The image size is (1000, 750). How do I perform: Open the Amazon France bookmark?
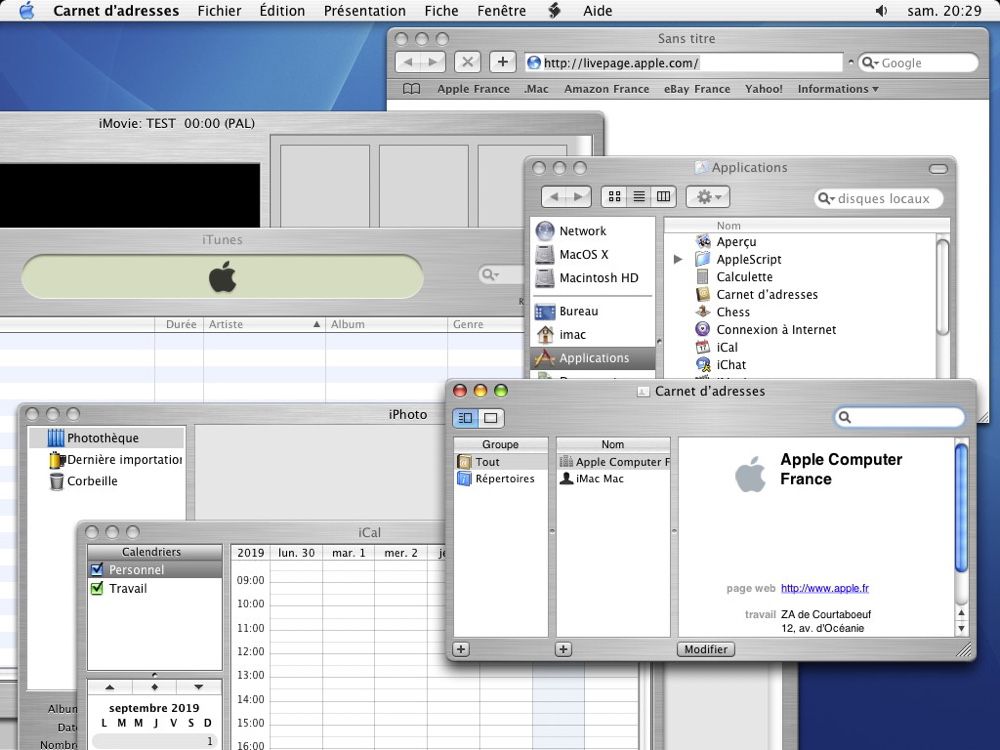607,89
